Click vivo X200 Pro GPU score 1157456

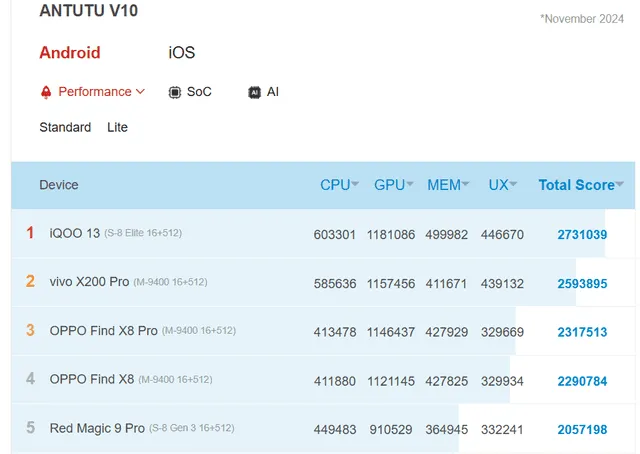[391, 284]
